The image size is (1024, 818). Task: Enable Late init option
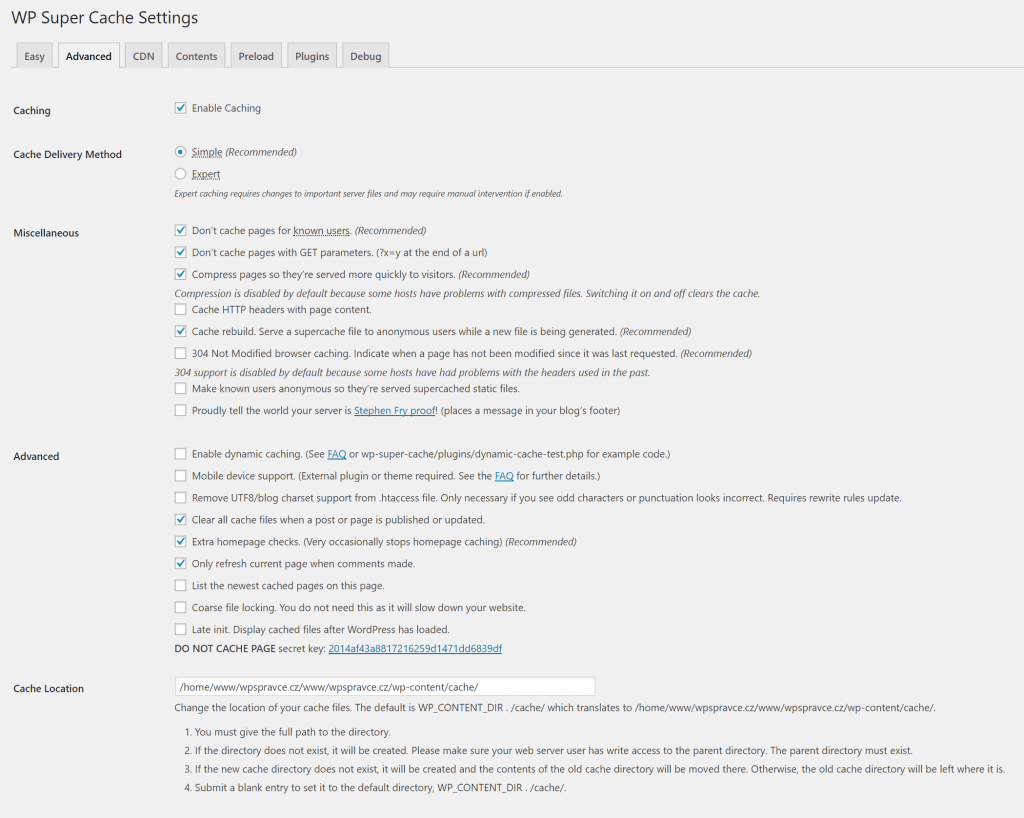click(x=181, y=629)
